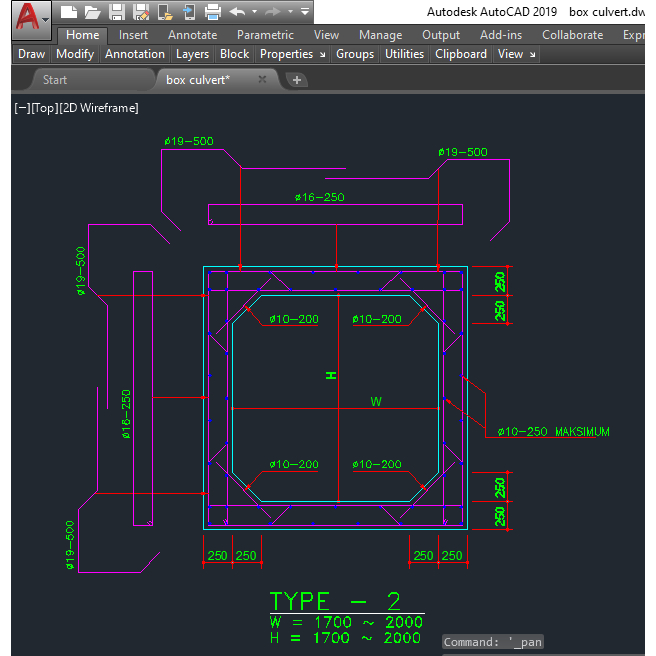Open from Web & Mobile icon
Screen dimensions: 656x656
point(165,12)
